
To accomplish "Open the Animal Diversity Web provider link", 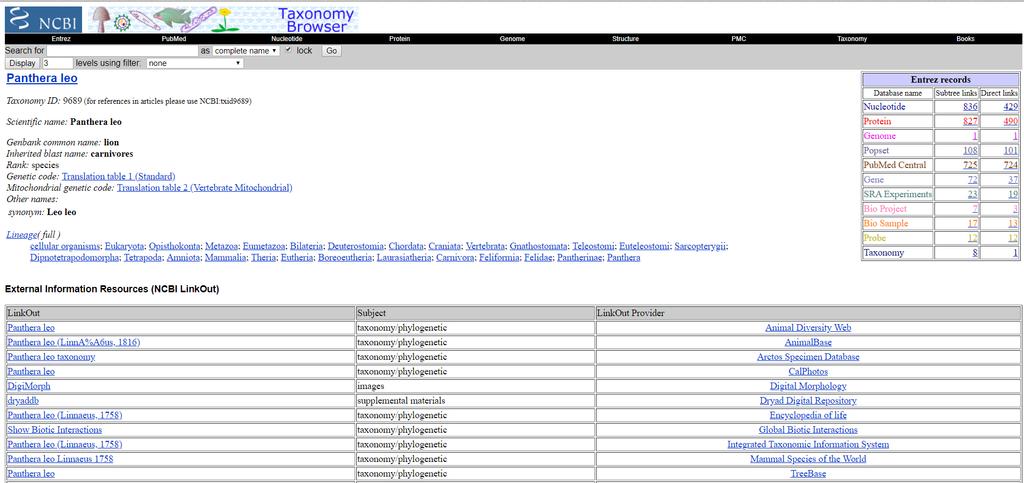I will tap(808, 328).
